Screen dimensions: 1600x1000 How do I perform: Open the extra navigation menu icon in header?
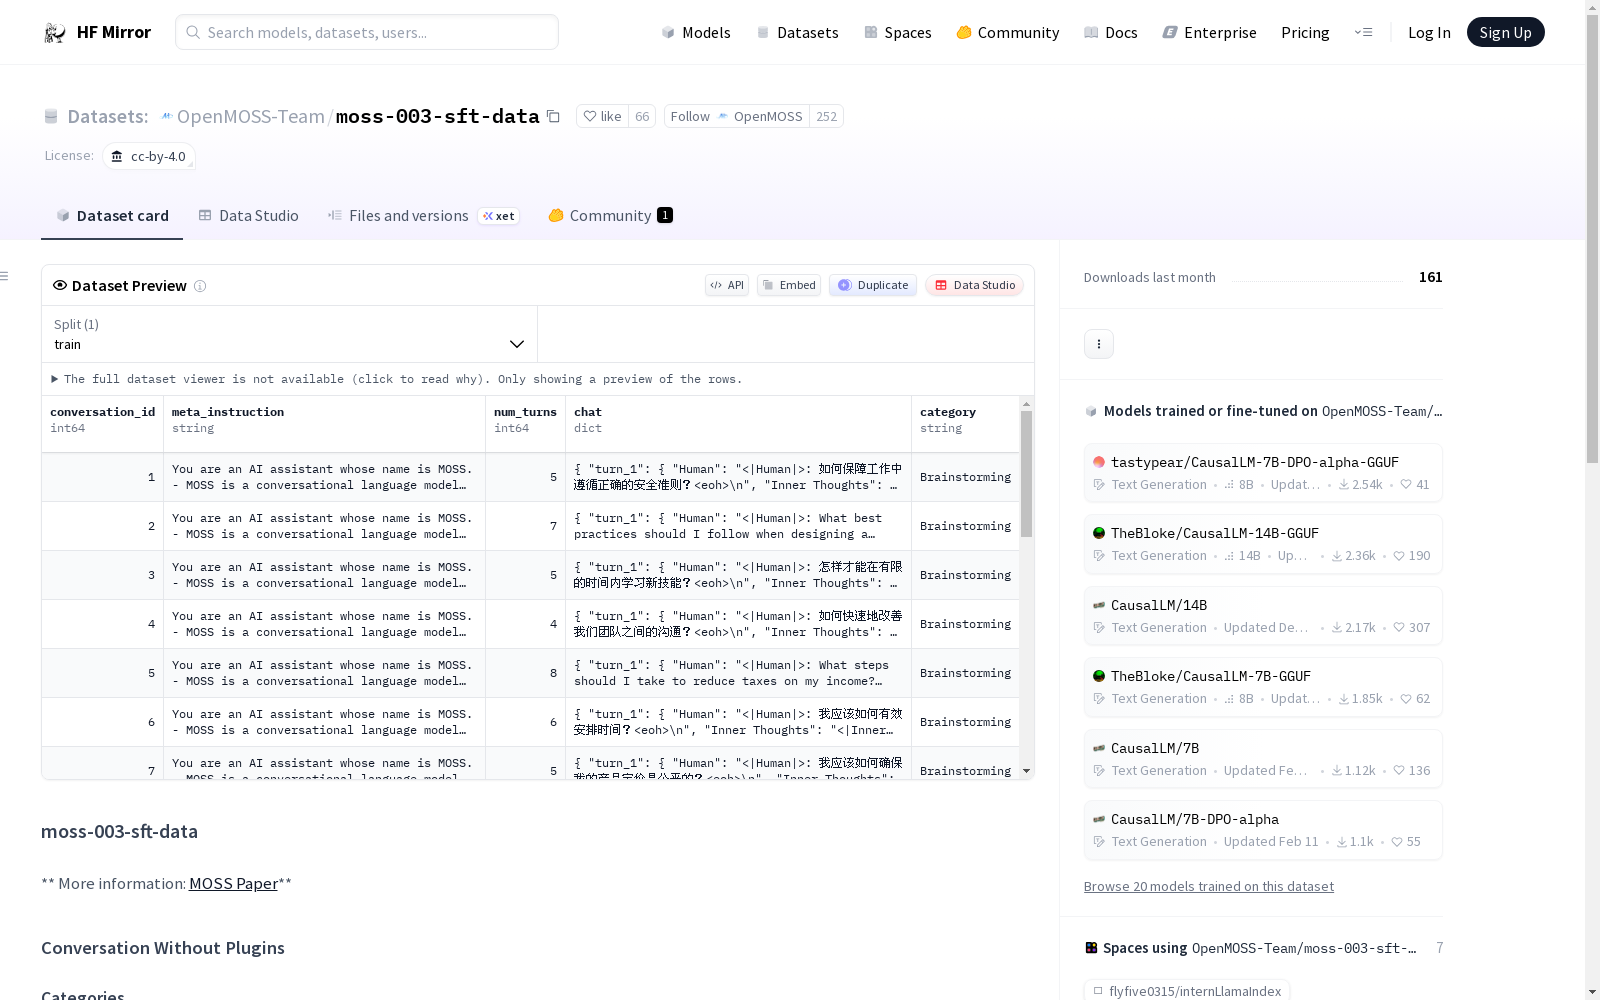pyautogui.click(x=1363, y=32)
